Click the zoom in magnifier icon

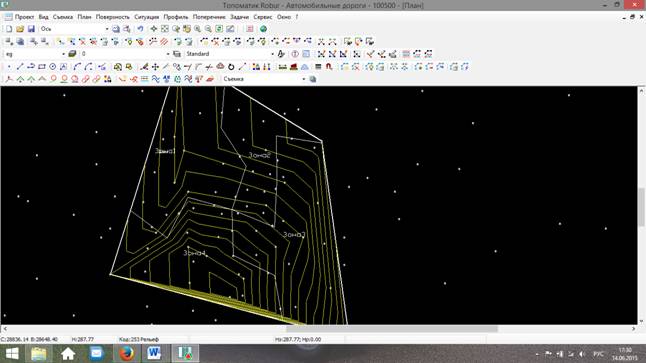(198, 29)
